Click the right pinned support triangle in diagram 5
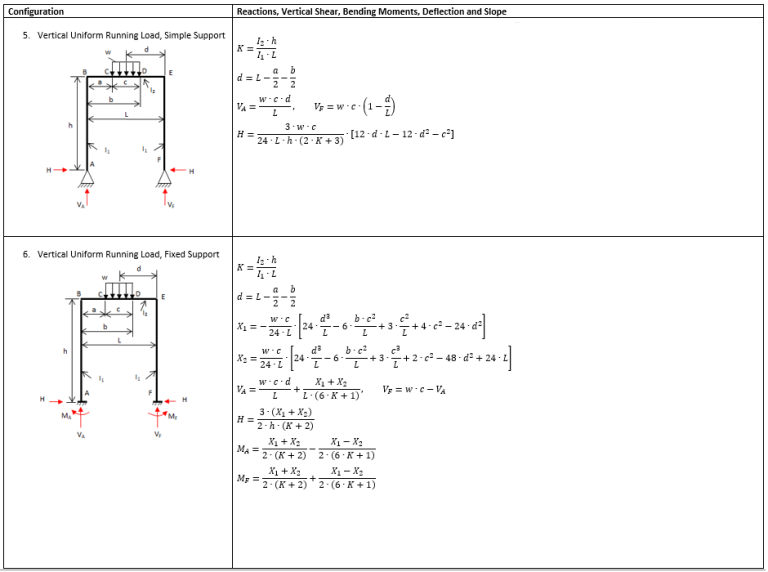This screenshot has height=572, width=768. pos(164,177)
